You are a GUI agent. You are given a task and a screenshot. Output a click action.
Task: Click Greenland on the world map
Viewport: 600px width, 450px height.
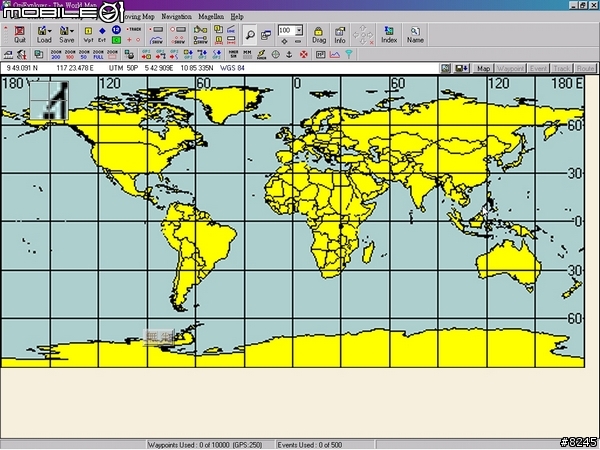[230, 101]
